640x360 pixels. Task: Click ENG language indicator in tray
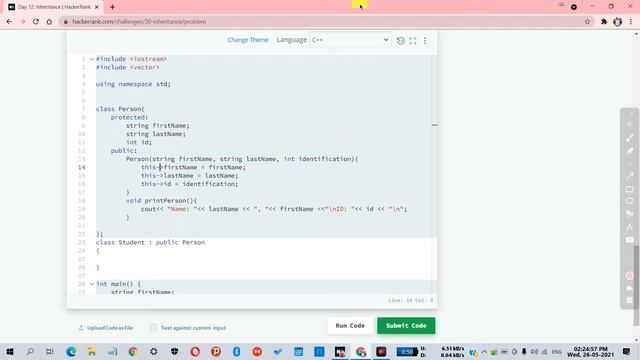557,352
